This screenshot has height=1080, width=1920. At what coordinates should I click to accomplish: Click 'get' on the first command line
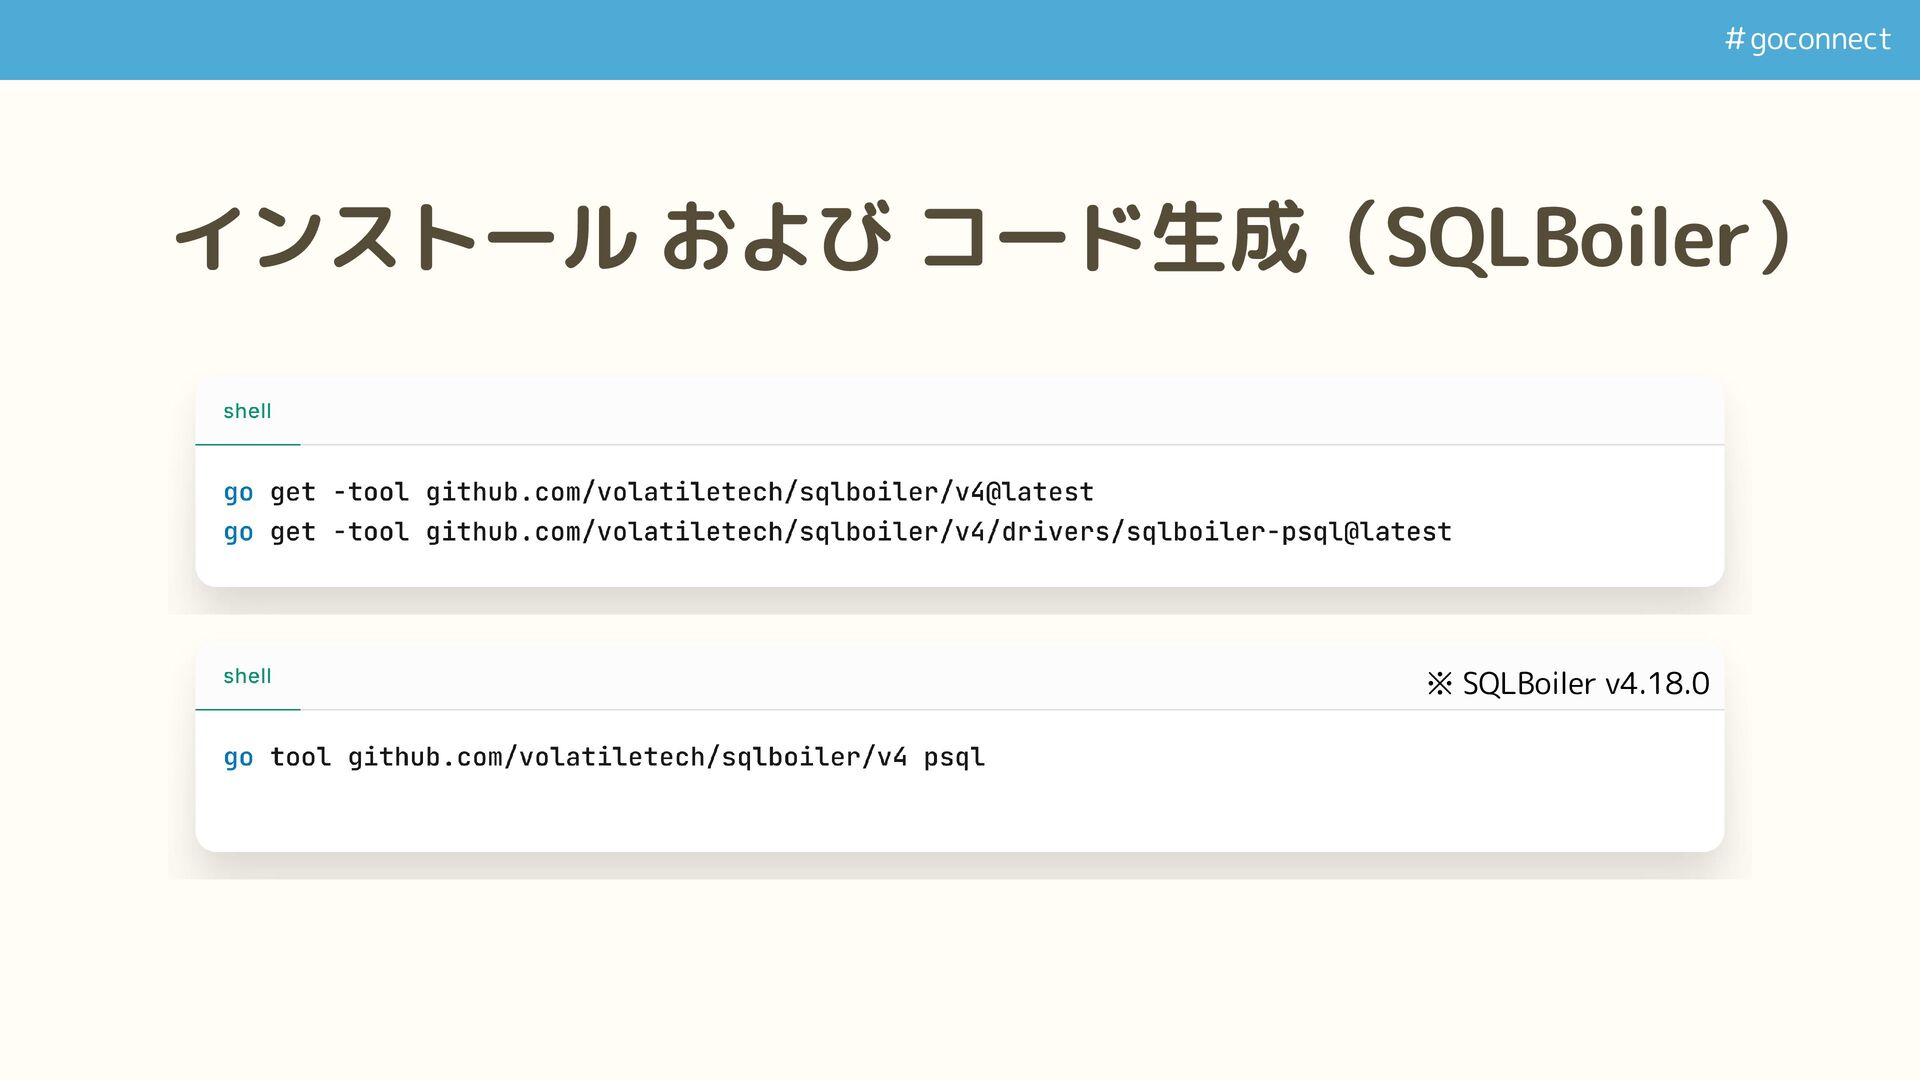[292, 492]
